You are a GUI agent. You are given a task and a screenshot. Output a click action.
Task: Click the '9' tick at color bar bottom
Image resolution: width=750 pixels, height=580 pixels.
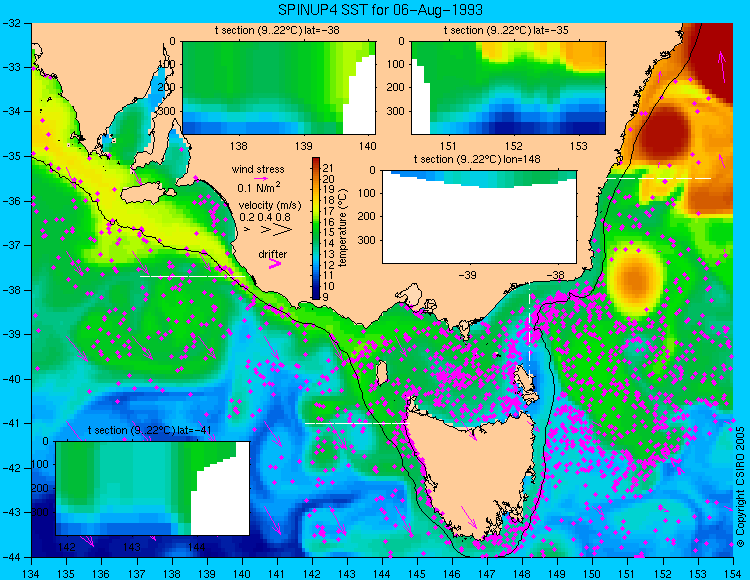pos(326,297)
